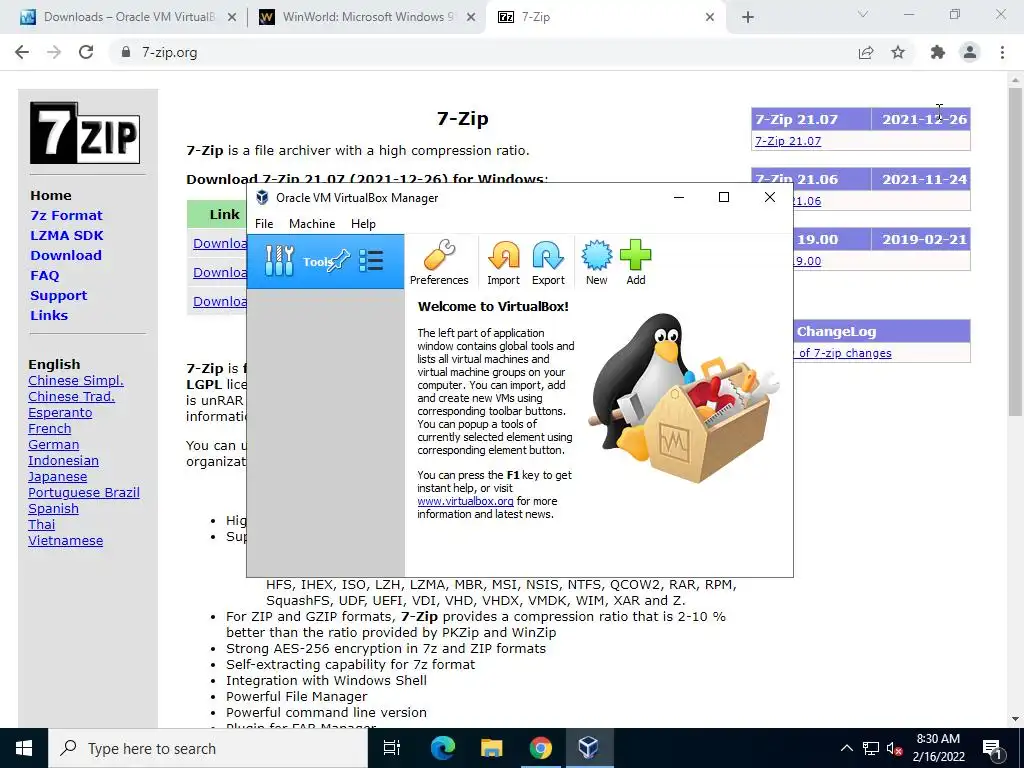Viewport: 1024px width, 768px height.
Task: Switch to WinWorld Microsoft Windows tab
Action: pos(367,17)
